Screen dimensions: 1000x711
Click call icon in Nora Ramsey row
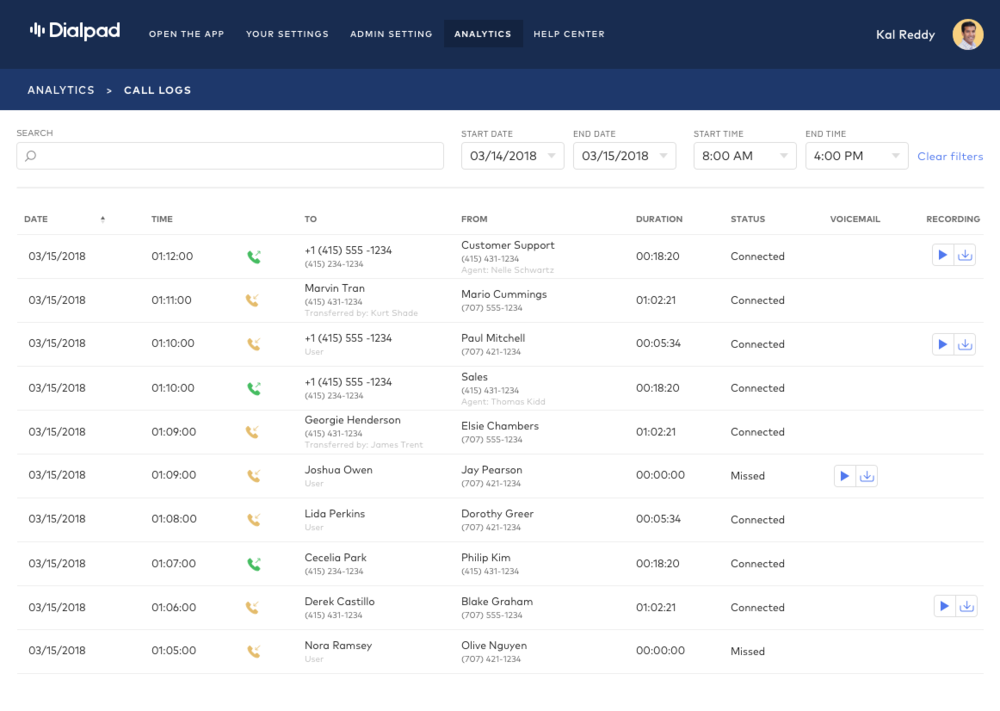click(254, 651)
